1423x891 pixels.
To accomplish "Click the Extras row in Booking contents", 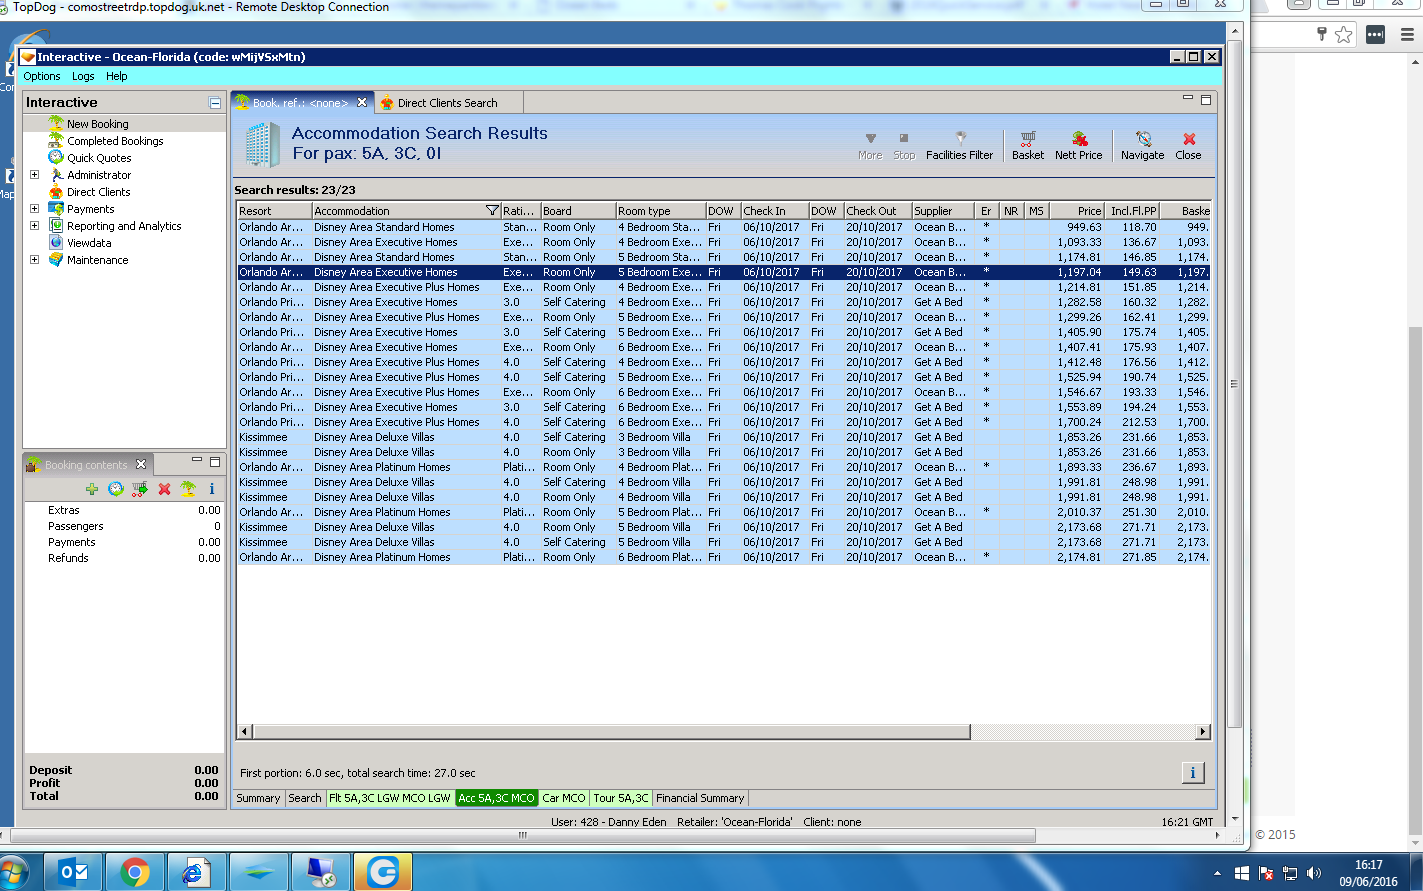I will [124, 510].
